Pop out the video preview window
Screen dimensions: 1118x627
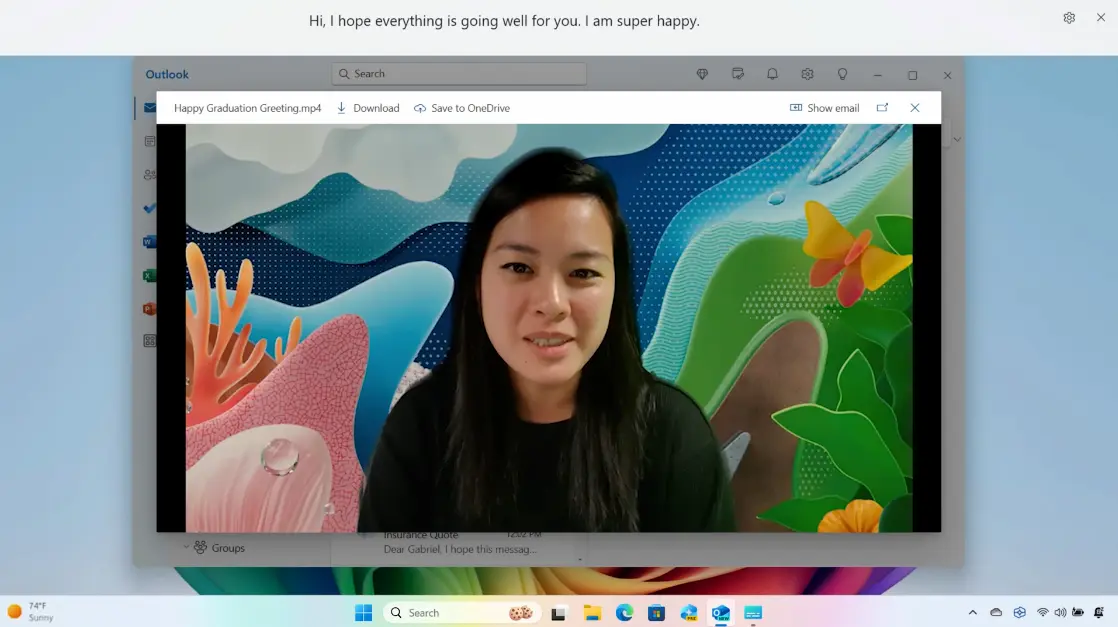(x=882, y=108)
